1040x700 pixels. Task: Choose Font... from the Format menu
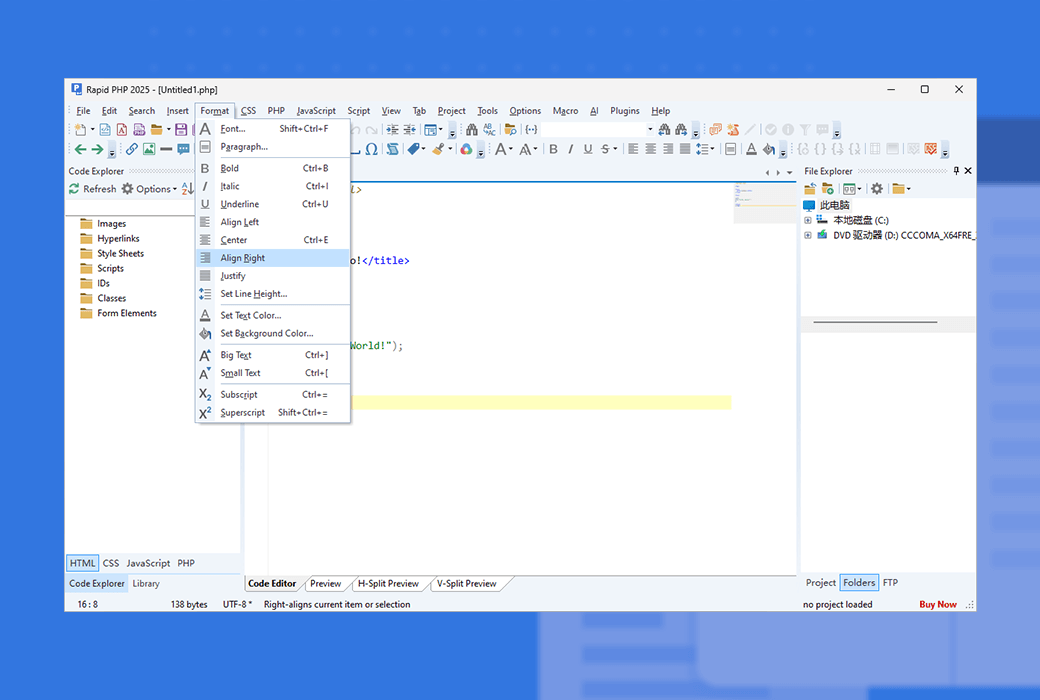coord(274,129)
